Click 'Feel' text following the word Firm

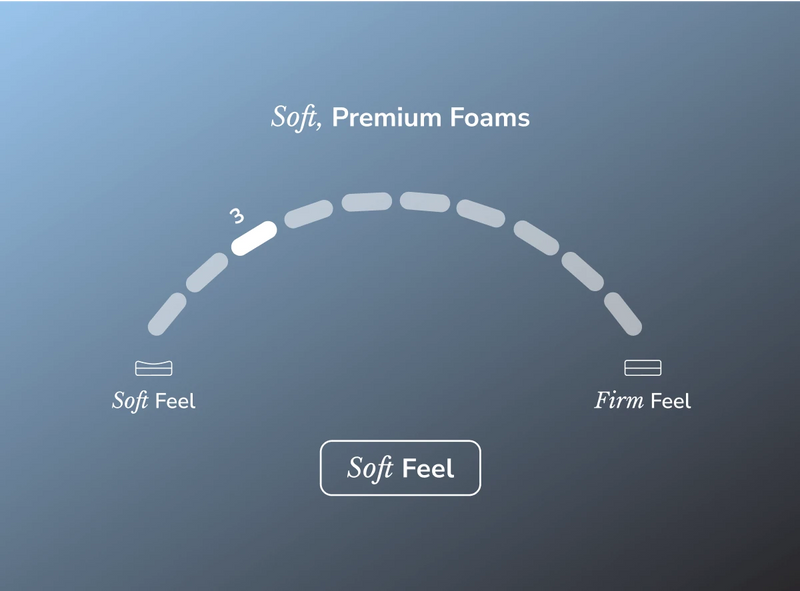pyautogui.click(x=671, y=401)
